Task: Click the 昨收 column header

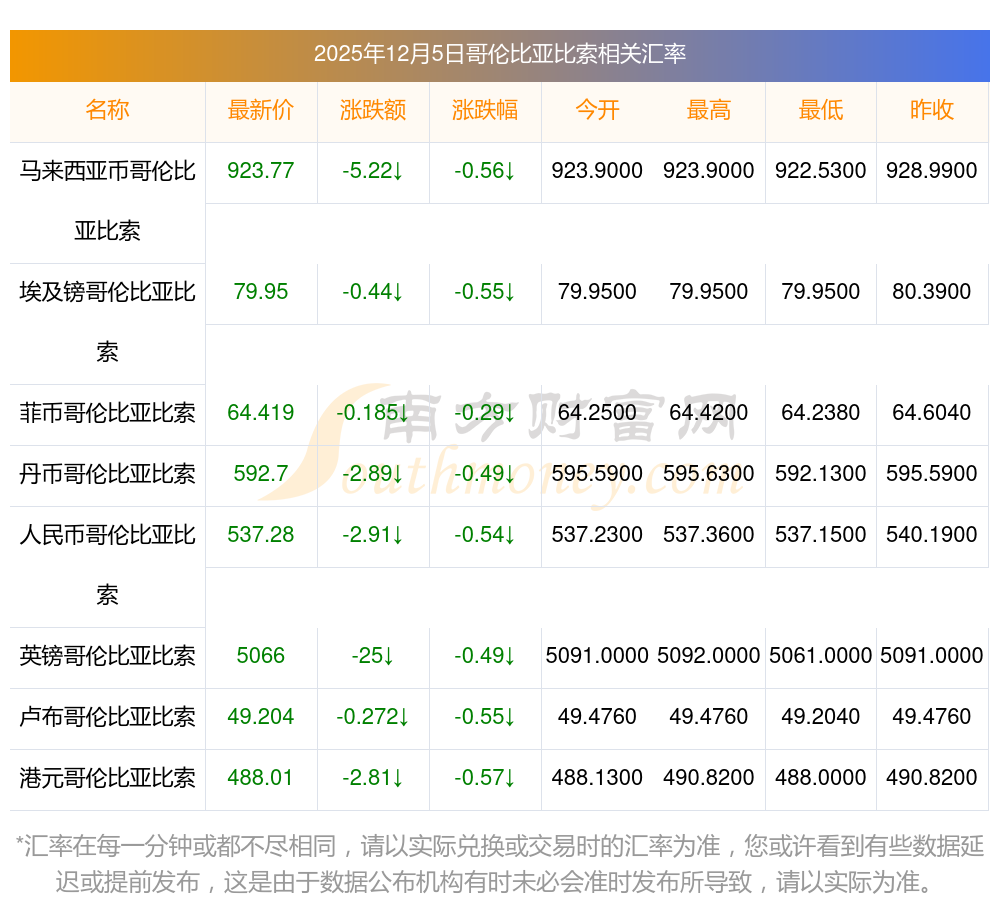Action: (x=931, y=110)
